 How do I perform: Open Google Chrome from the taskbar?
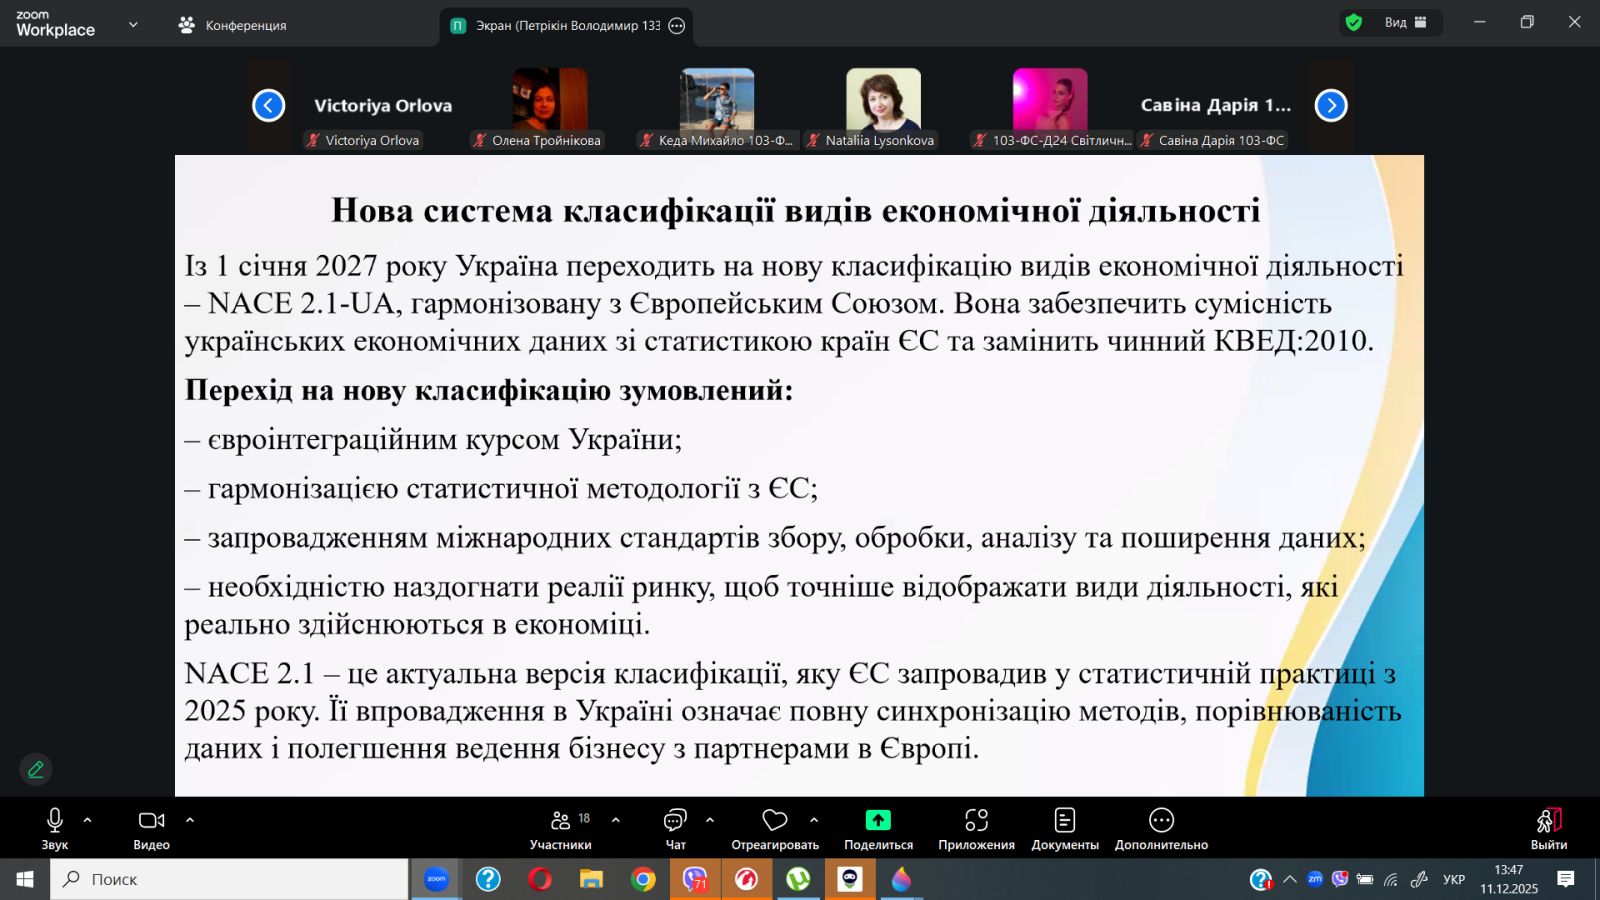click(x=643, y=879)
